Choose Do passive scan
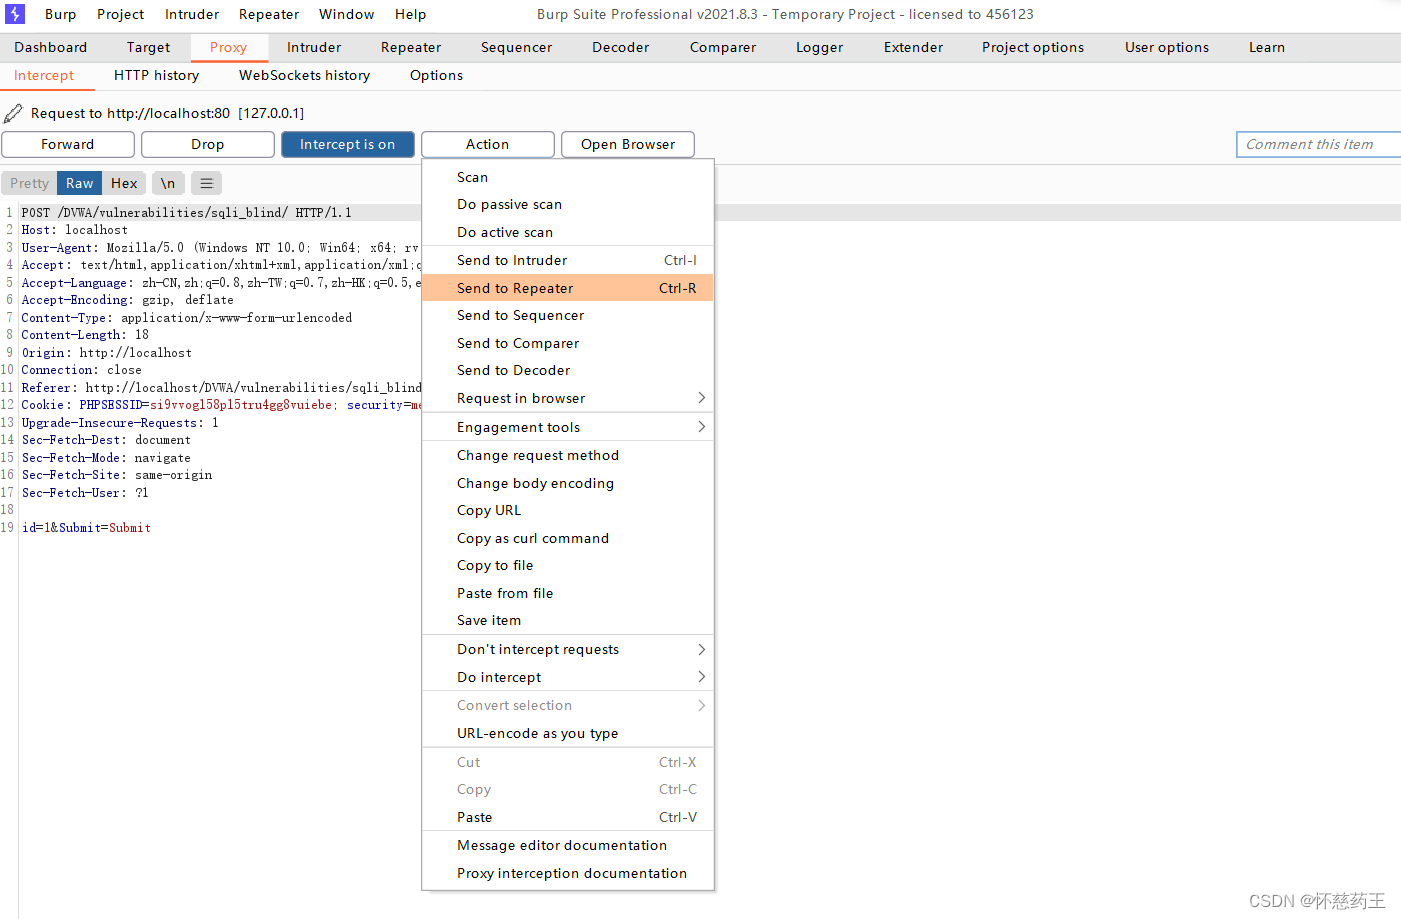The height and width of the screenshot is (919, 1401). (x=568, y=204)
